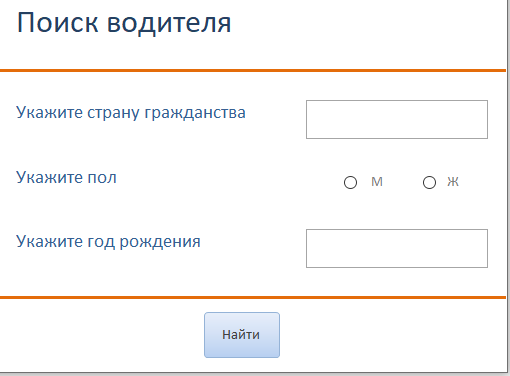
Task: Click the orange line below the title
Action: point(253,70)
